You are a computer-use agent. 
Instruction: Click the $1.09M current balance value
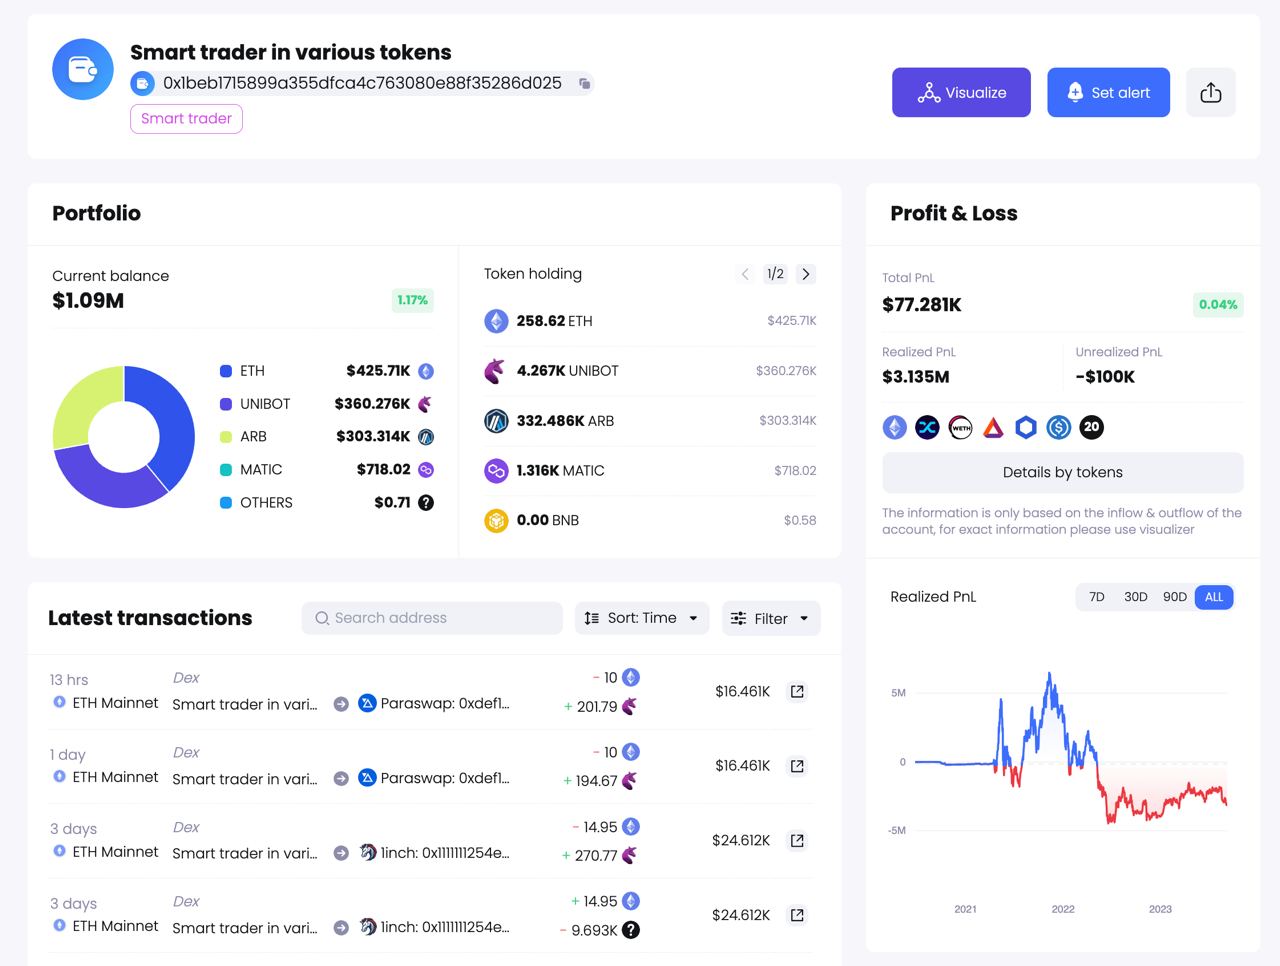point(88,301)
